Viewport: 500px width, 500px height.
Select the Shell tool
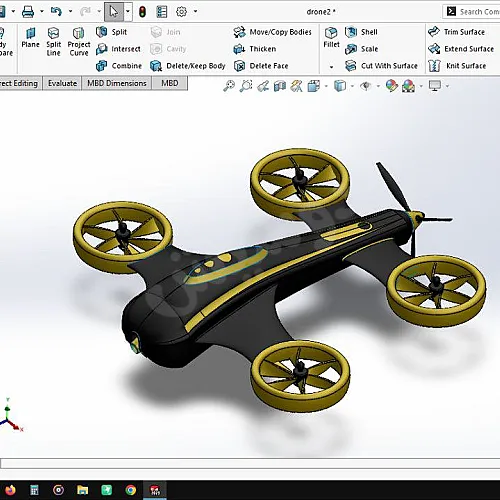[x=361, y=32]
